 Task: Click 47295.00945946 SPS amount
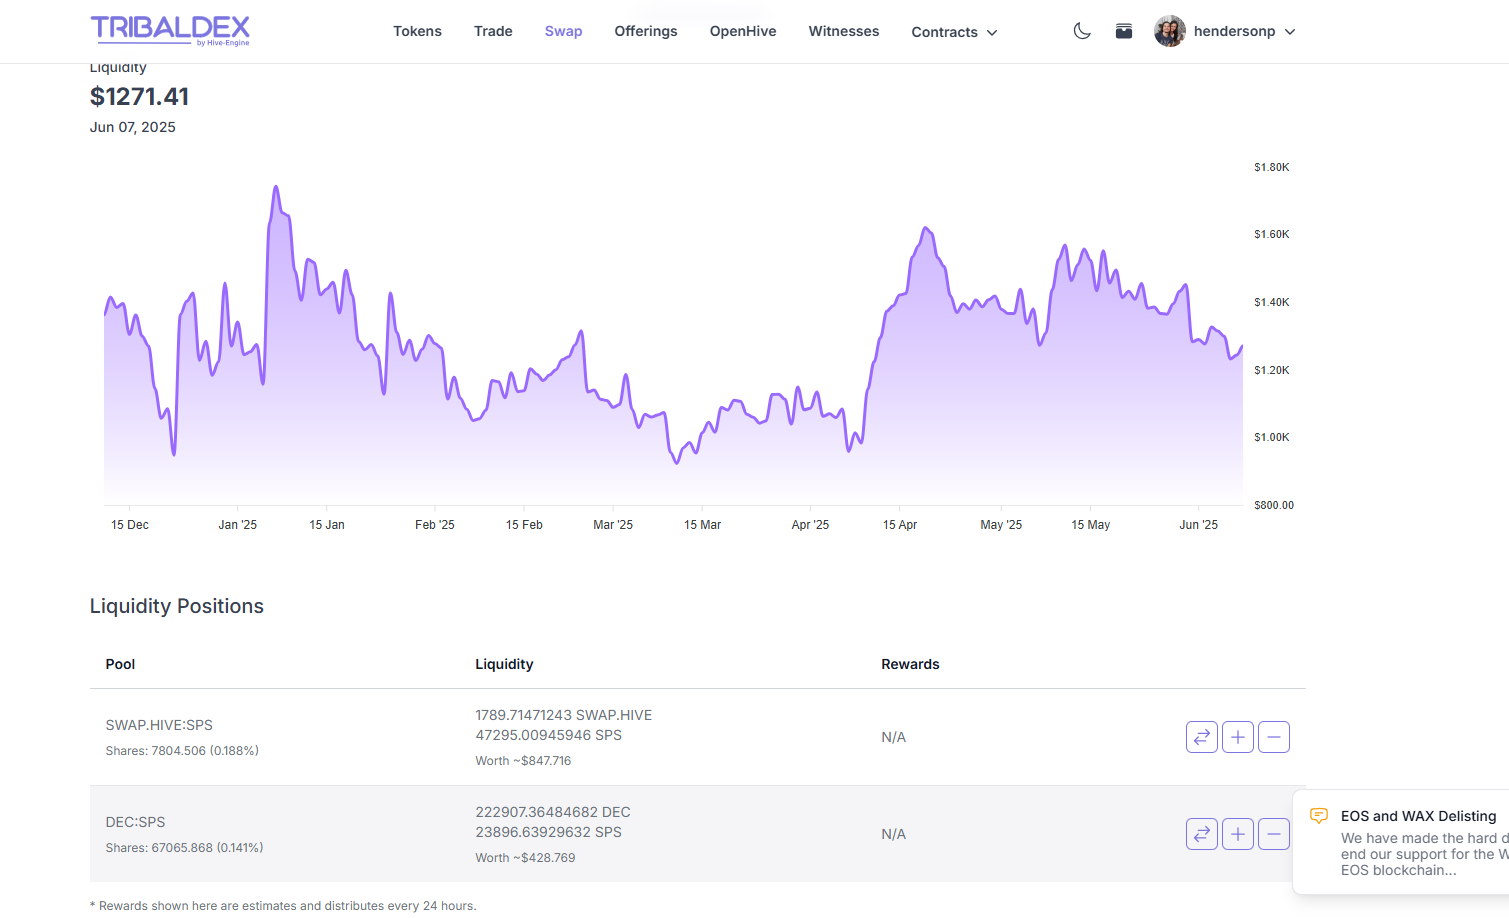point(548,735)
